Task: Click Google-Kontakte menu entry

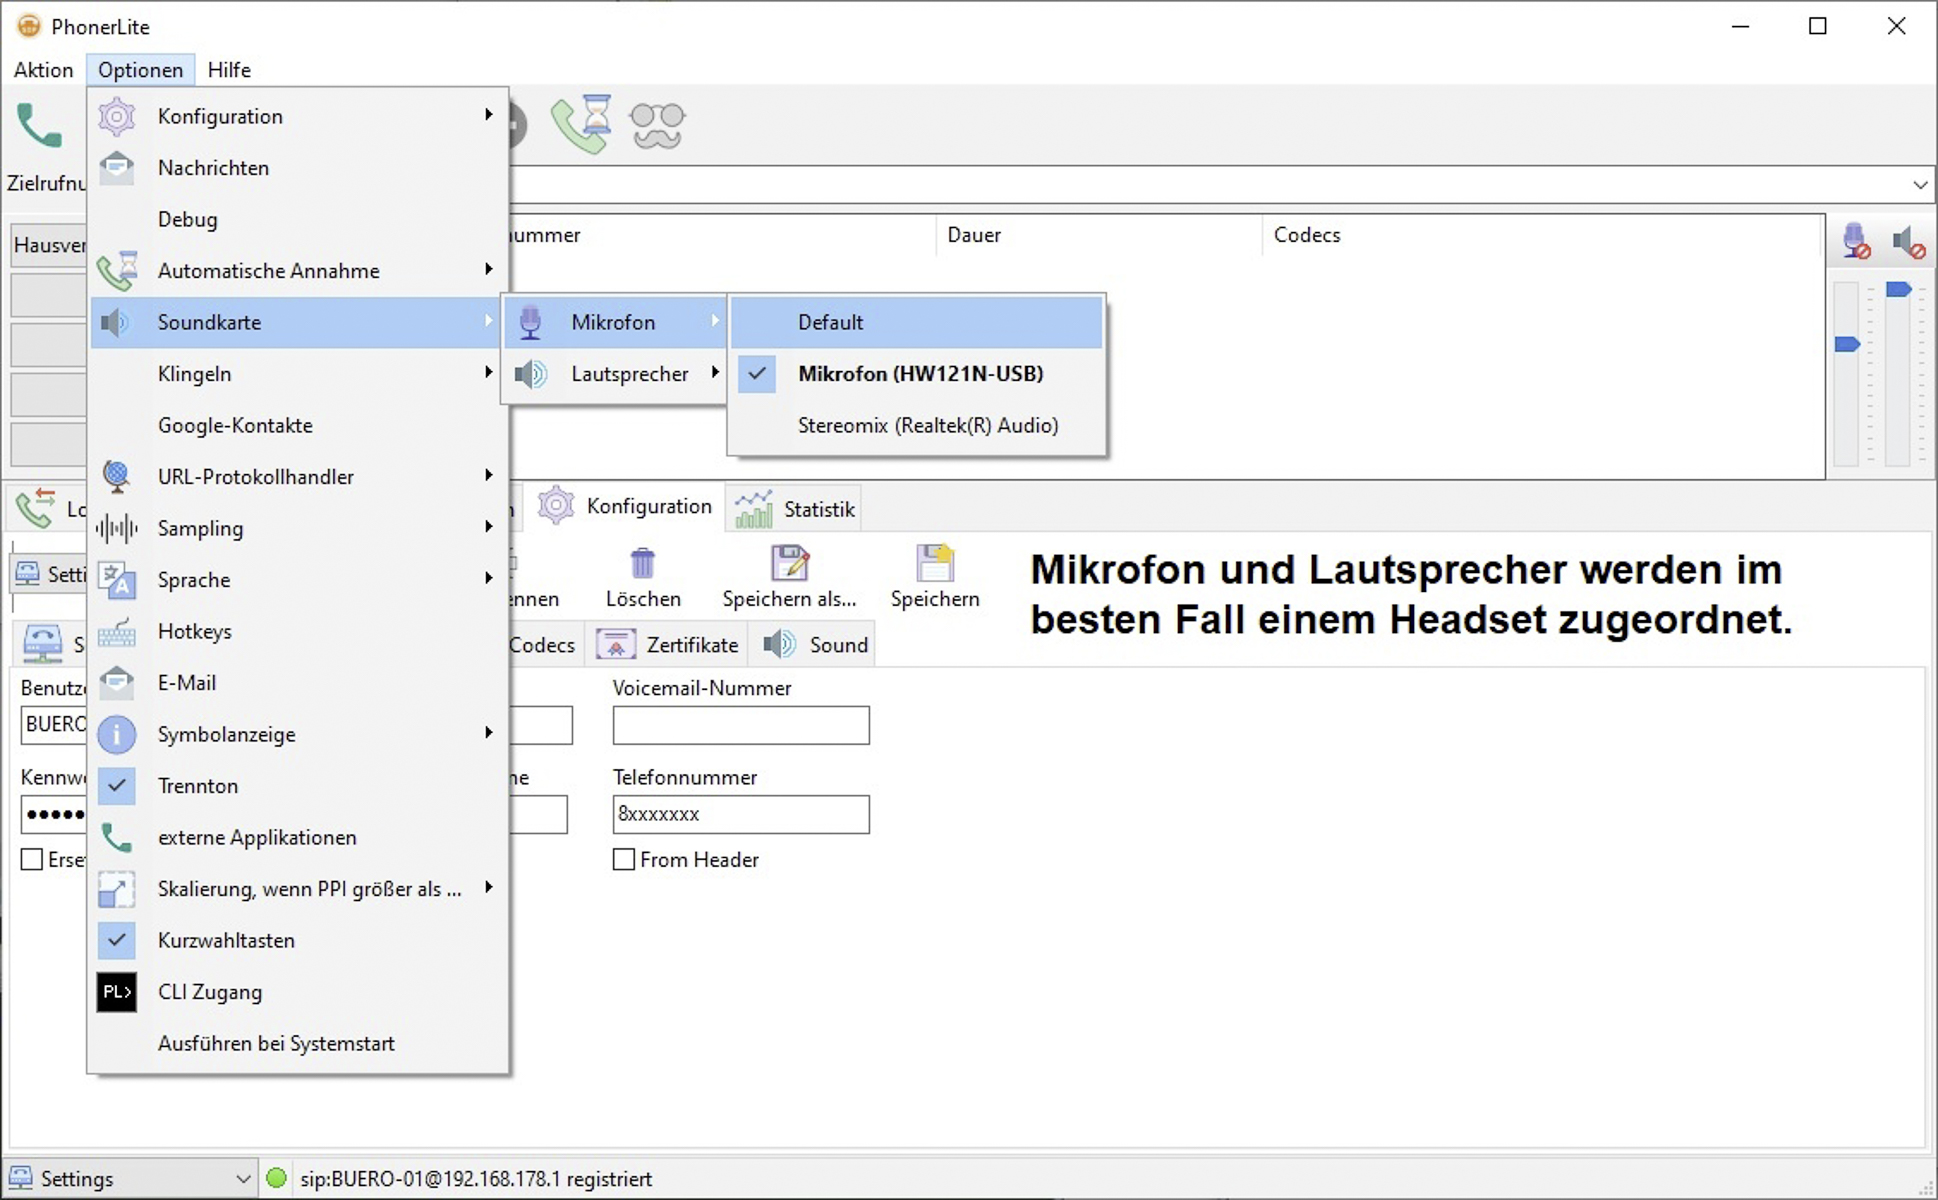Action: (298, 425)
